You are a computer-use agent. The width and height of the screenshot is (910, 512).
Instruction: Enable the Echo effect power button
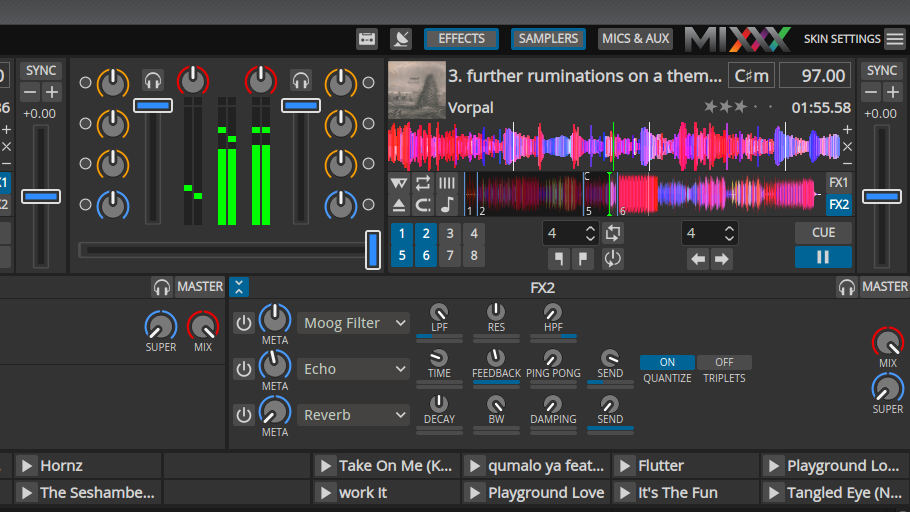click(x=244, y=369)
